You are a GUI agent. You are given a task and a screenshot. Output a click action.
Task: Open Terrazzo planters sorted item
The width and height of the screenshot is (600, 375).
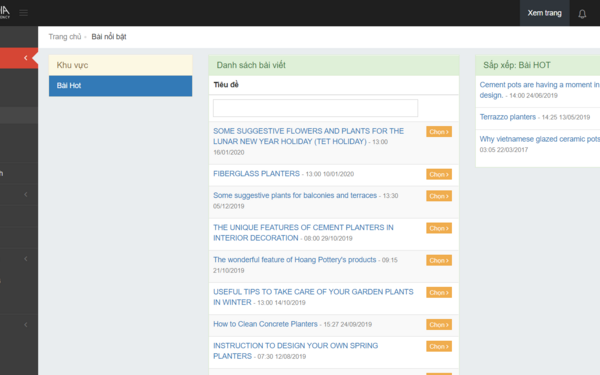508,117
